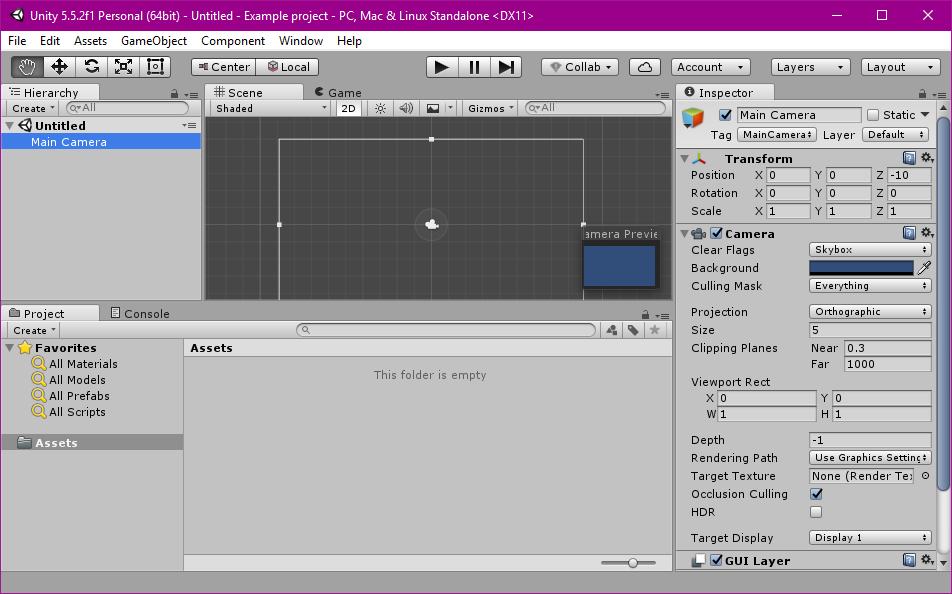Viewport: 952px width, 594px height.
Task: Lock the Hierarchy panel
Action: click(174, 94)
